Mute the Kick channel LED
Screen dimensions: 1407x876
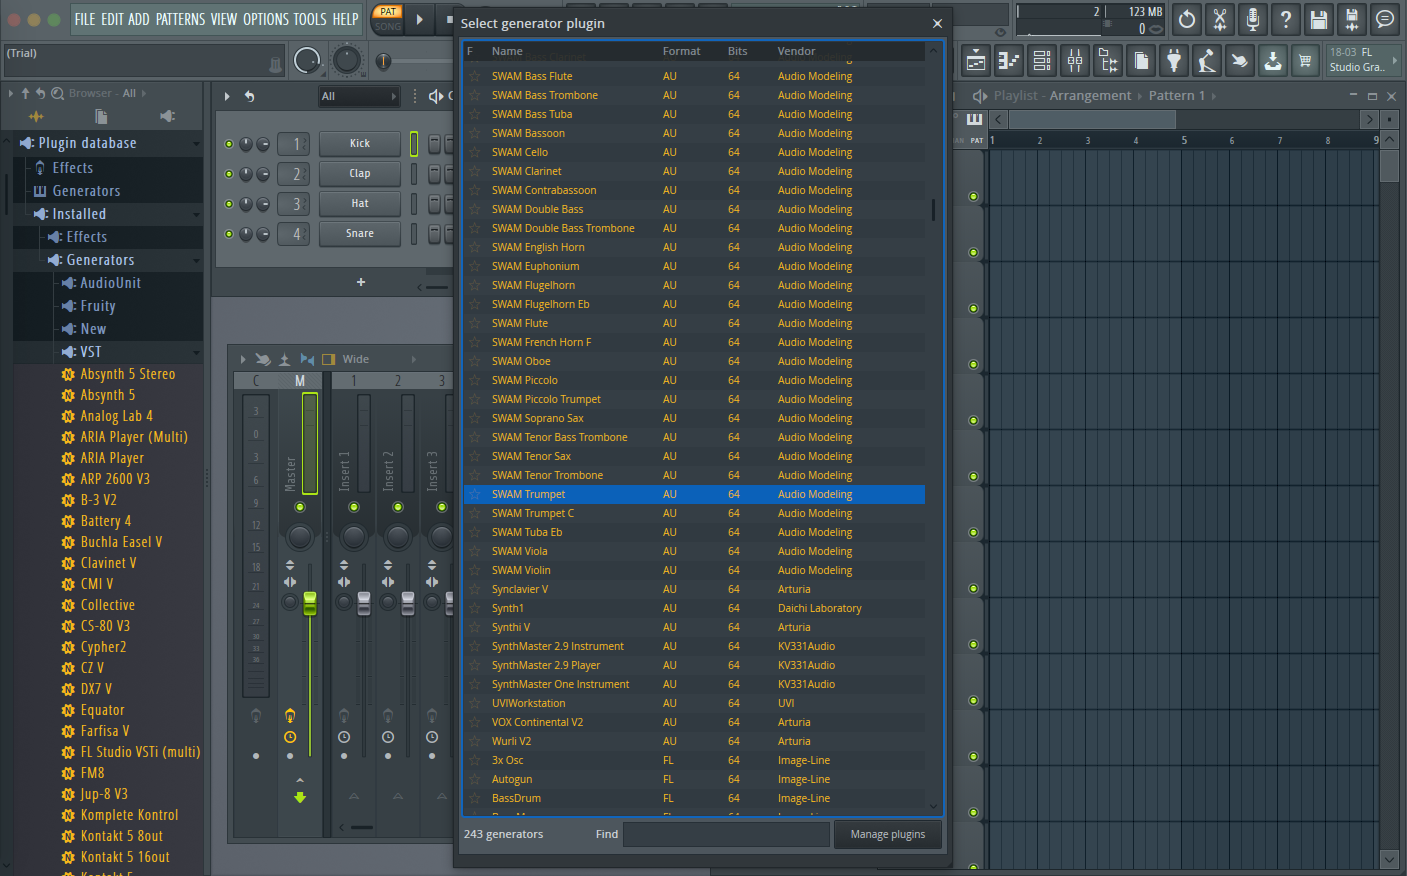click(x=228, y=143)
